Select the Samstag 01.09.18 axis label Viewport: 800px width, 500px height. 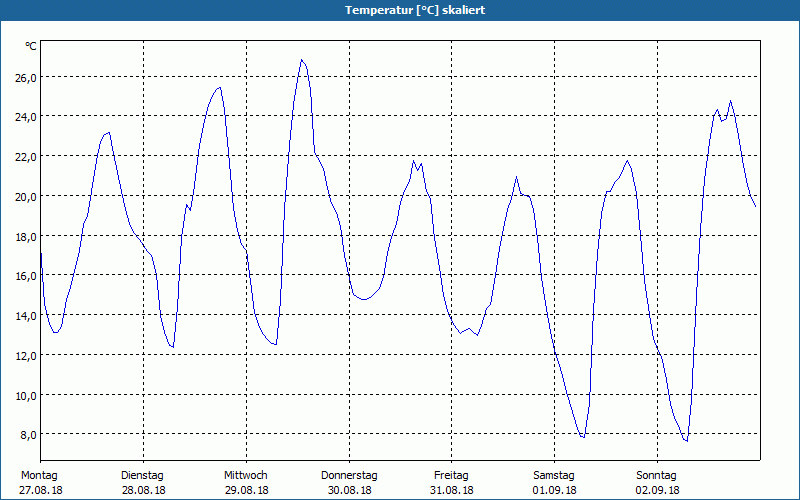554,483
